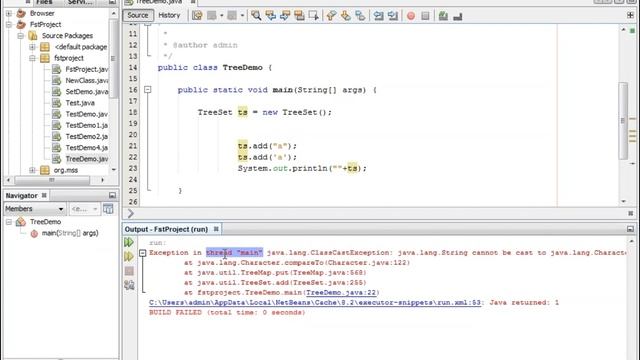This screenshot has height=360, width=640.
Task: Minimize the Output window panel
Action: [x=630, y=229]
